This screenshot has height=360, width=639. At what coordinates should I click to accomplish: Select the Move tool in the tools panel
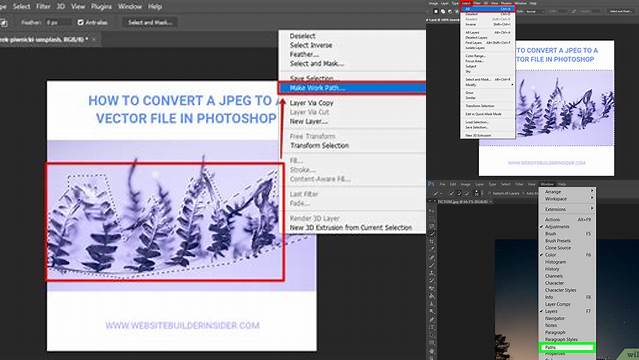pos(430,211)
